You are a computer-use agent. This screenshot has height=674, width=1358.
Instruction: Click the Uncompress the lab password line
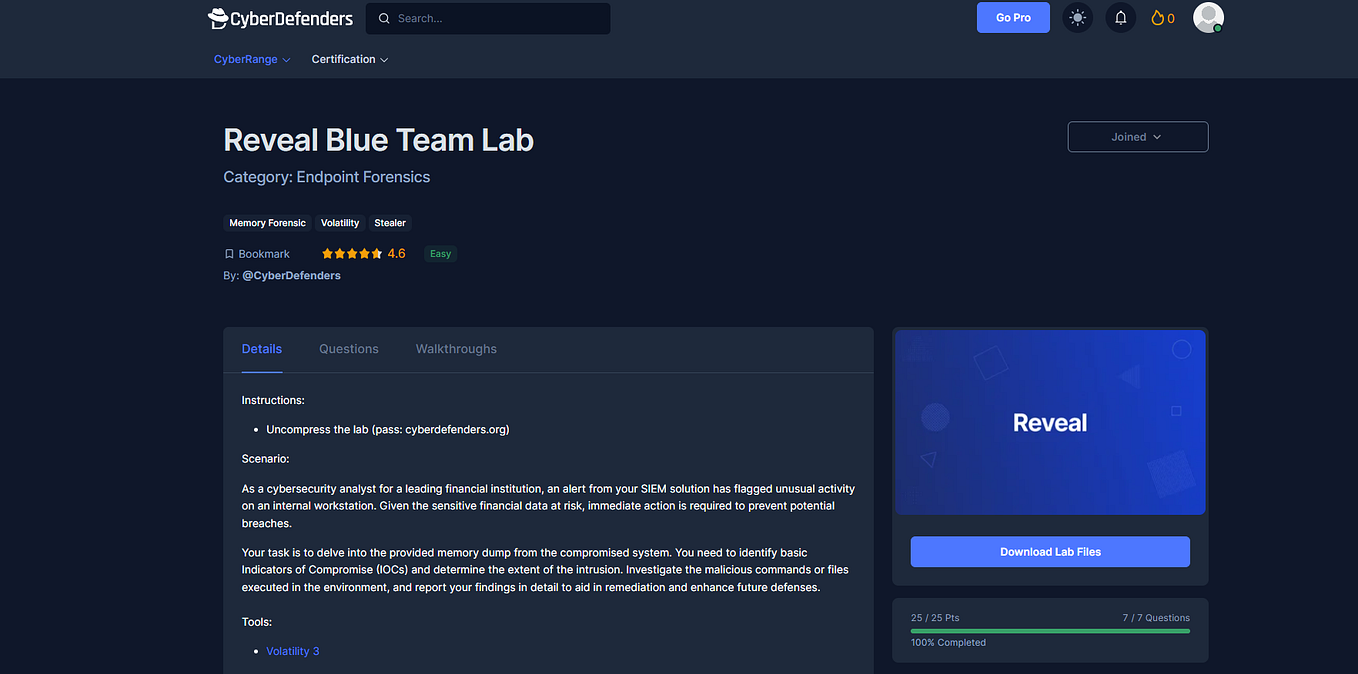(388, 430)
